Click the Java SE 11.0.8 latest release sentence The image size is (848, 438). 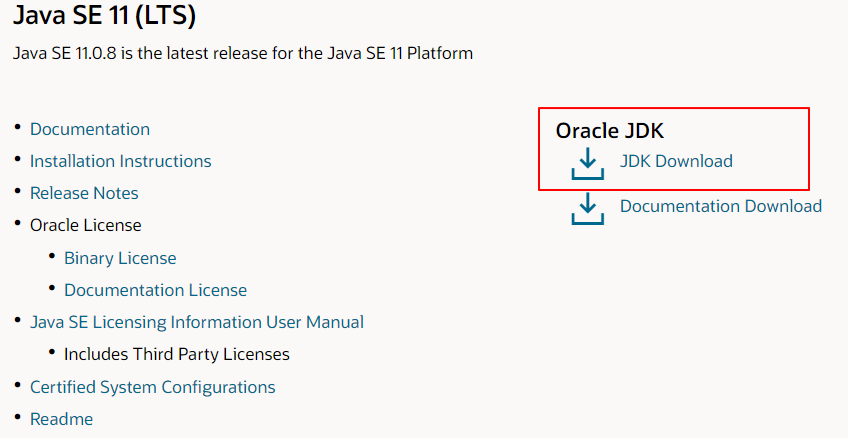click(x=243, y=53)
